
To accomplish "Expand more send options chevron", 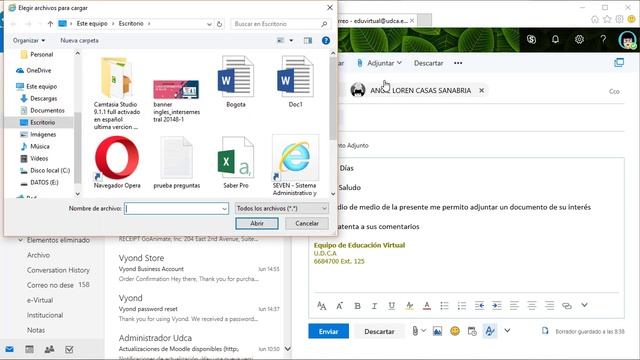I will tap(507, 331).
